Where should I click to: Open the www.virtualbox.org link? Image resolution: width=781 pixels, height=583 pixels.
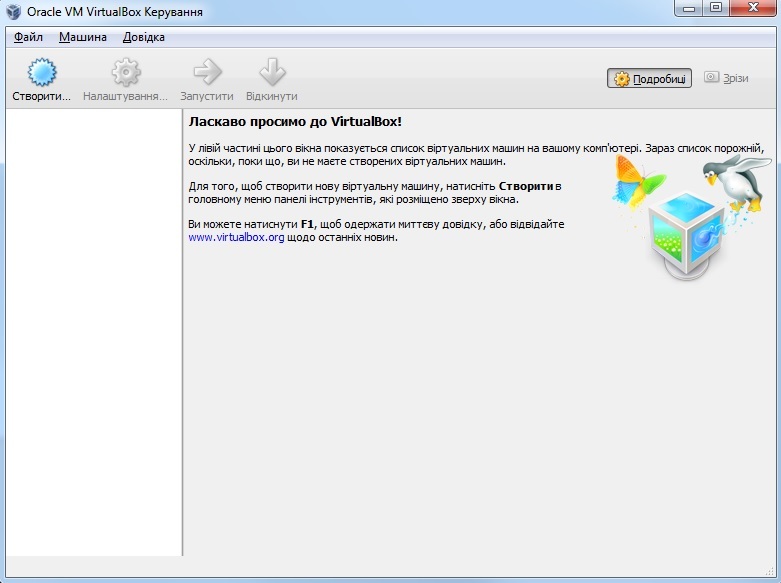click(236, 237)
